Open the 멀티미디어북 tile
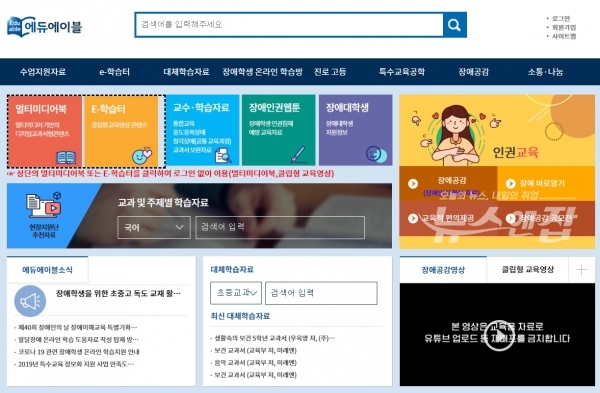 coord(44,131)
